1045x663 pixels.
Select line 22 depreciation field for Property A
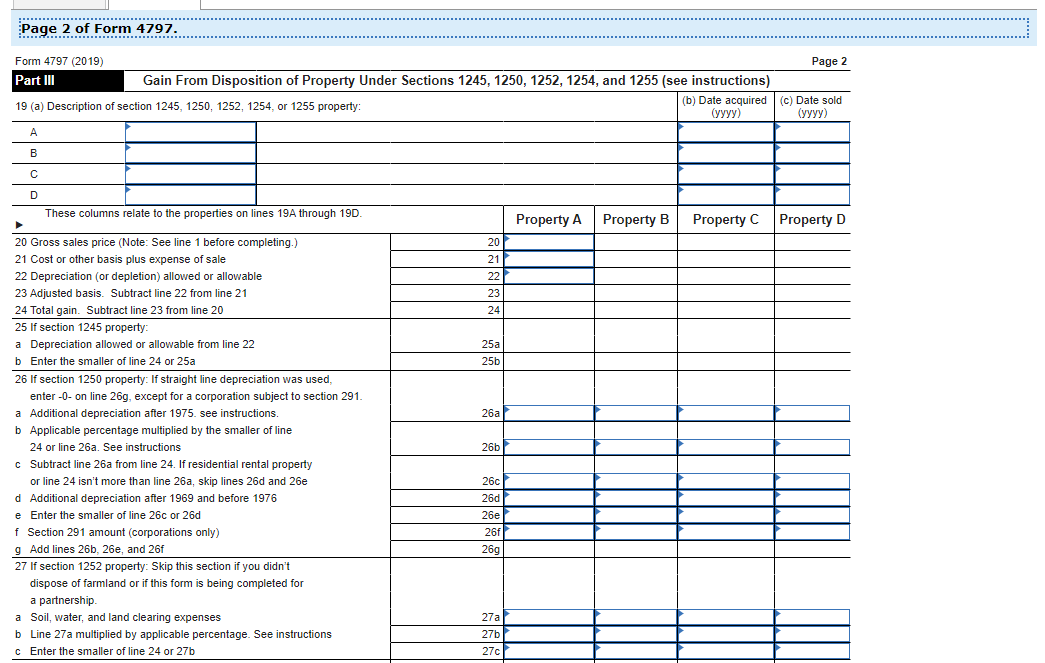tap(549, 276)
